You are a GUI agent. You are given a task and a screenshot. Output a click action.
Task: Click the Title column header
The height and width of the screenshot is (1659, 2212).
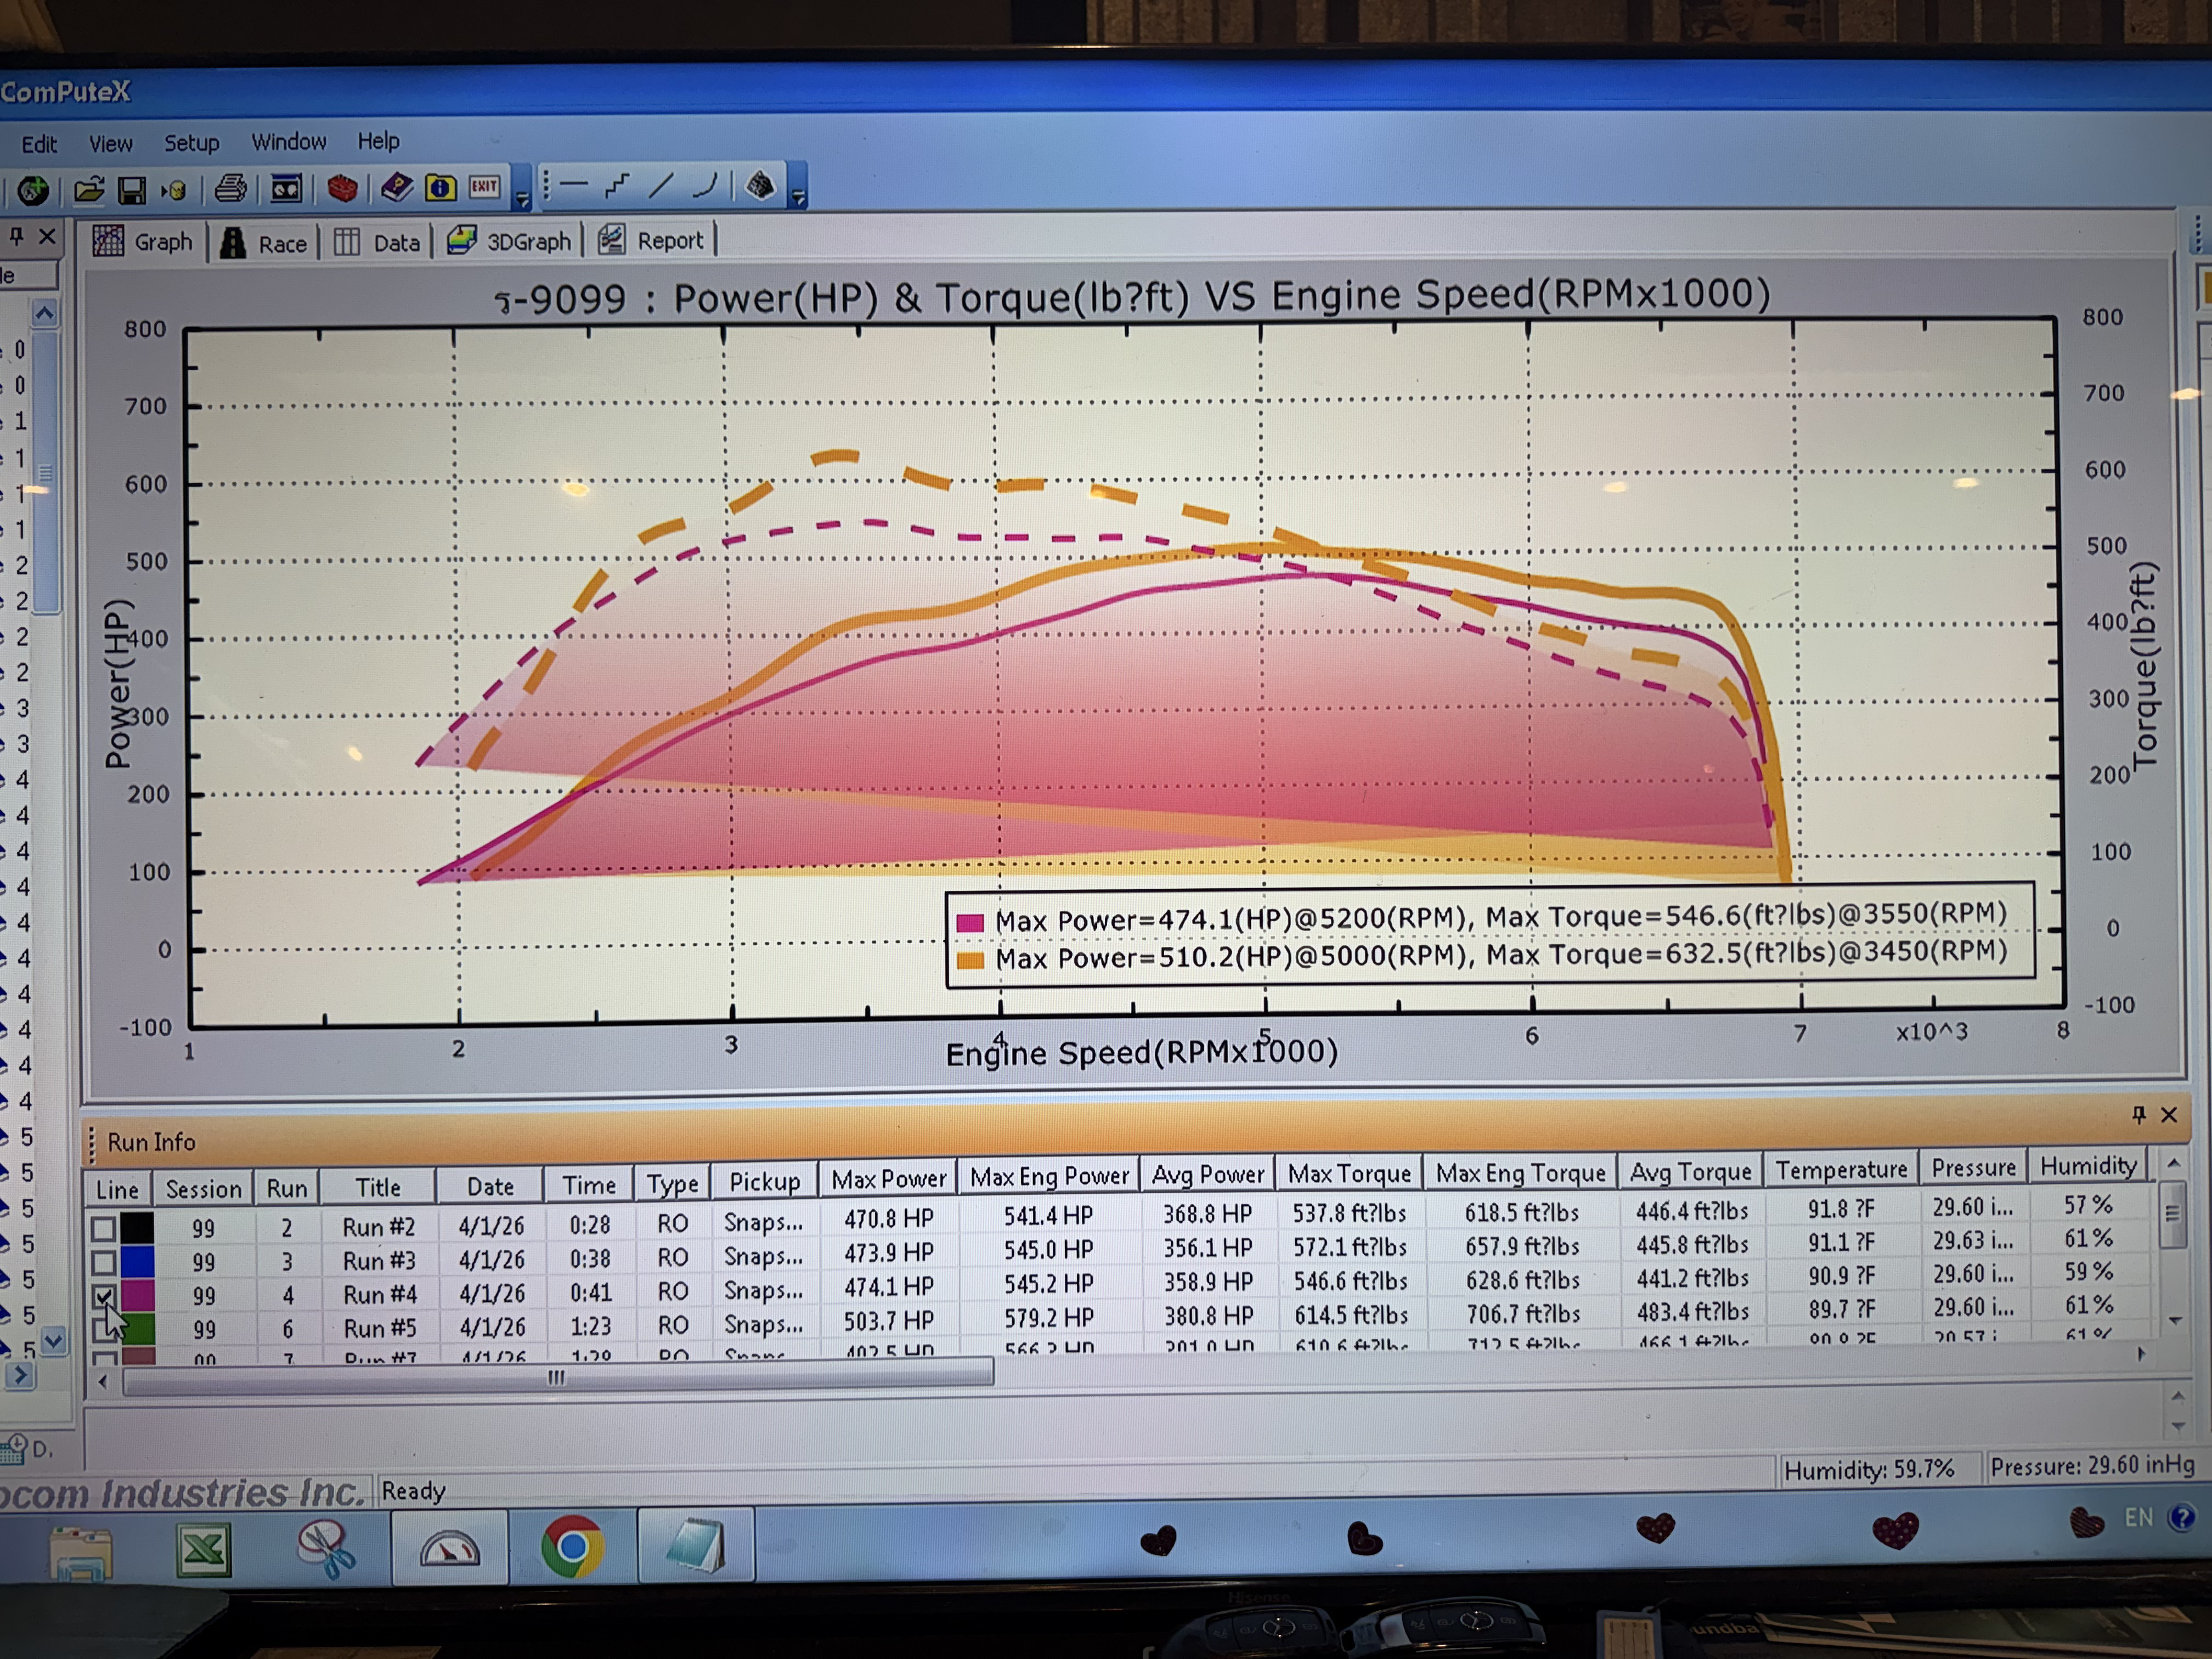377,1187
